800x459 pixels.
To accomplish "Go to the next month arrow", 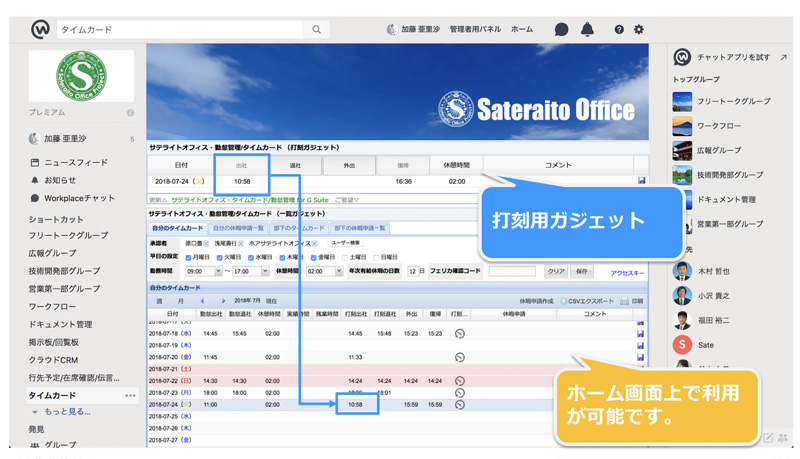I will [x=223, y=301].
